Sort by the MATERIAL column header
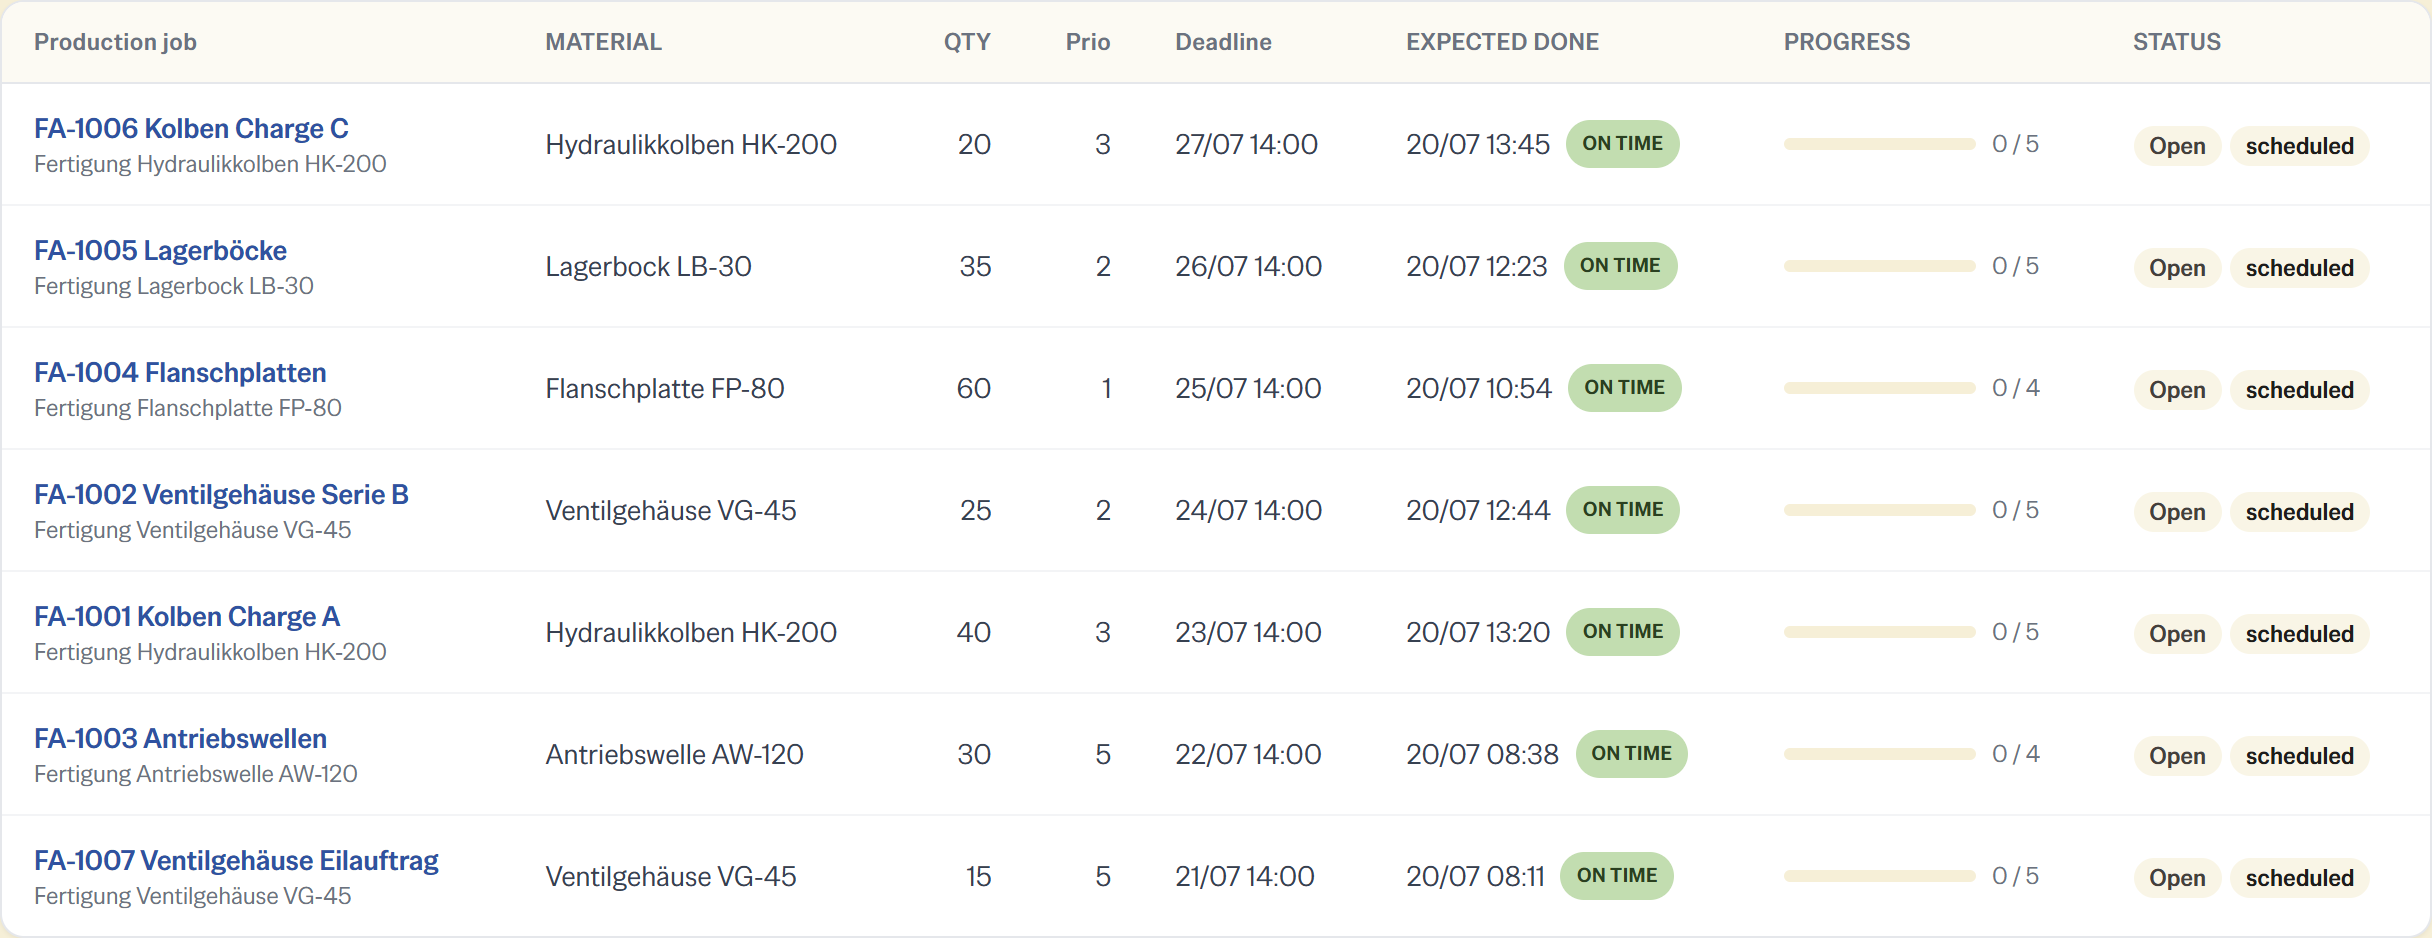This screenshot has width=2432, height=938. [x=603, y=42]
